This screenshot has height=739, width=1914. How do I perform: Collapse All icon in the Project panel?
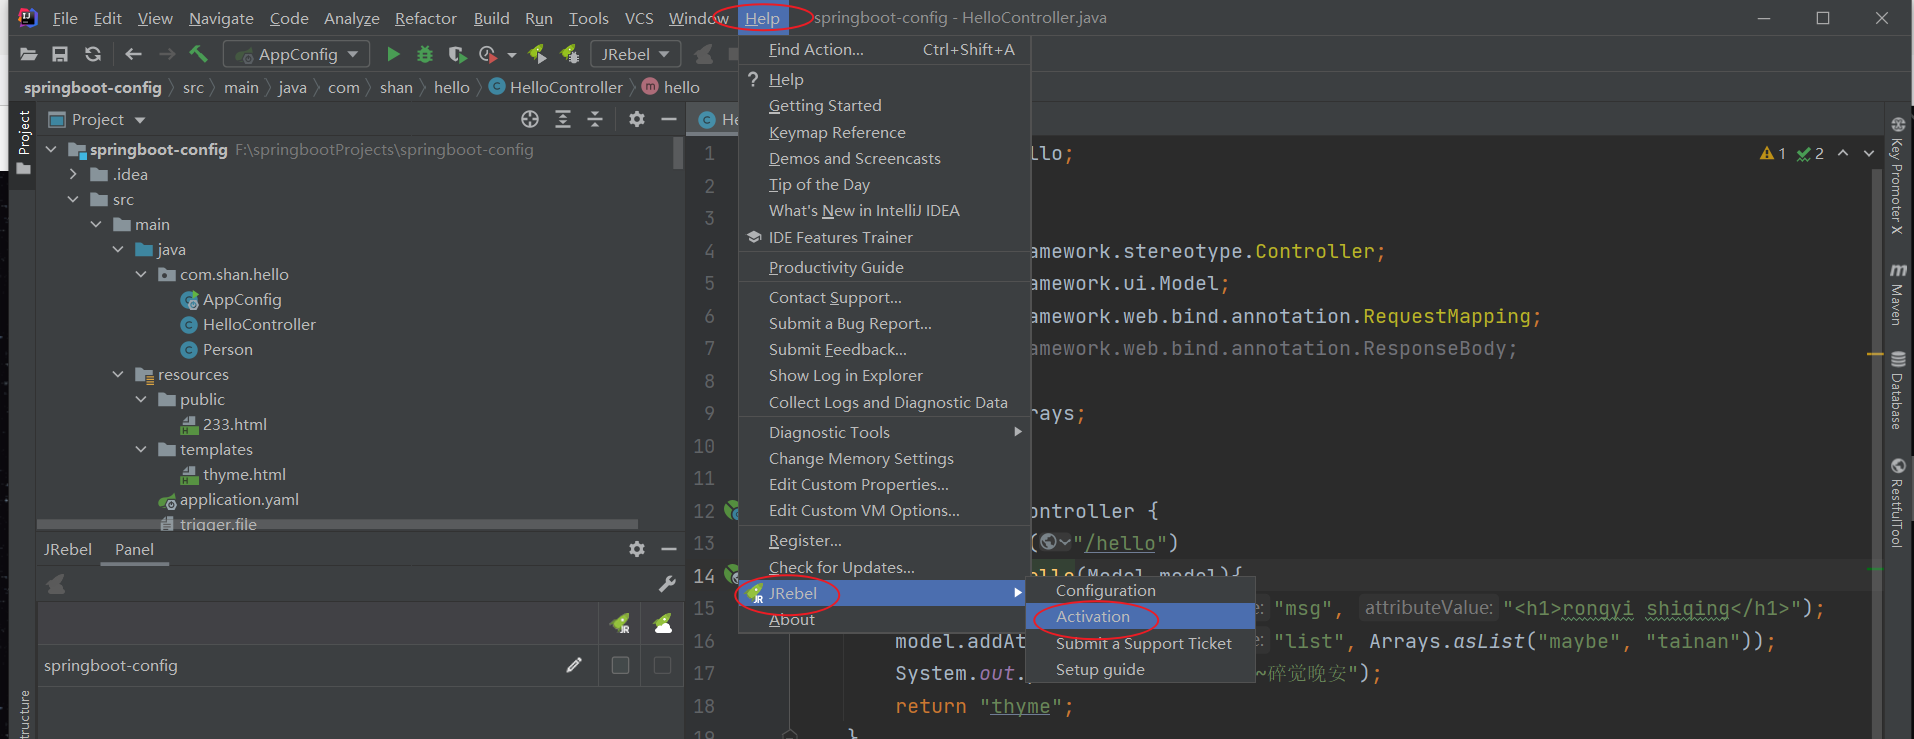[x=595, y=119]
